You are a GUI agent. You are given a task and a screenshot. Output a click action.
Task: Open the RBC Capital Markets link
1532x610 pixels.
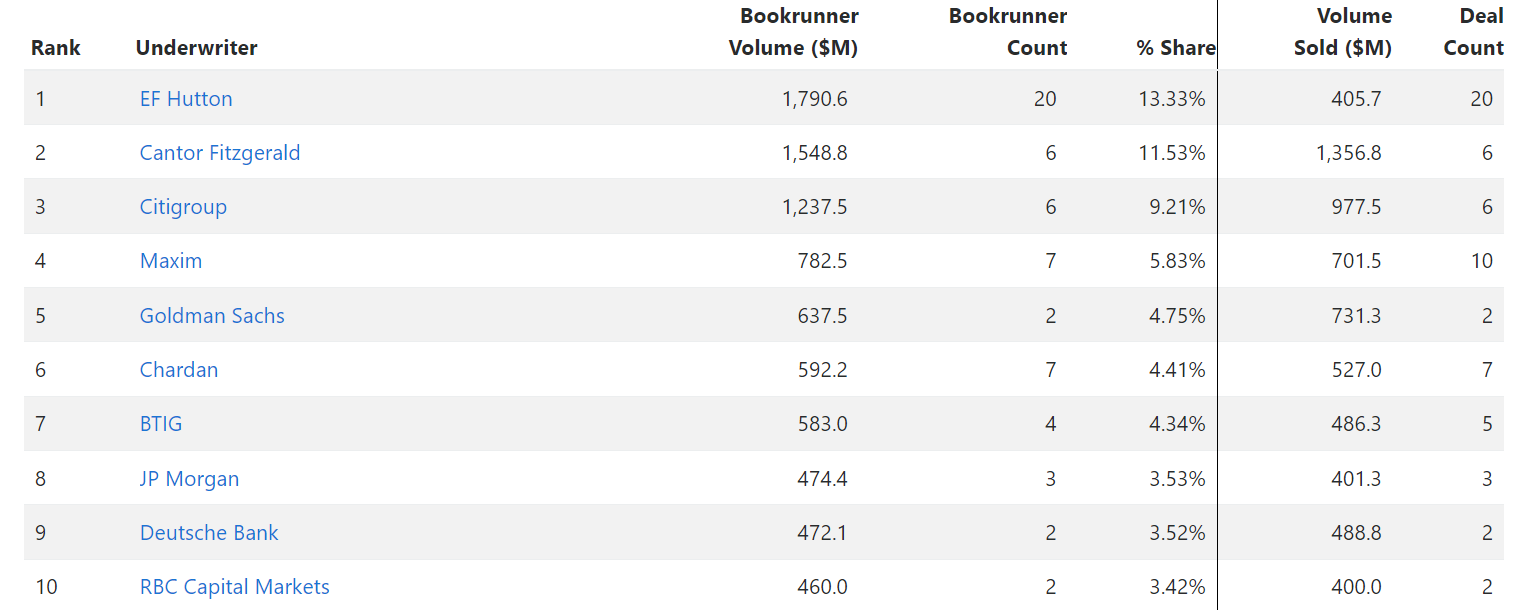tap(235, 587)
